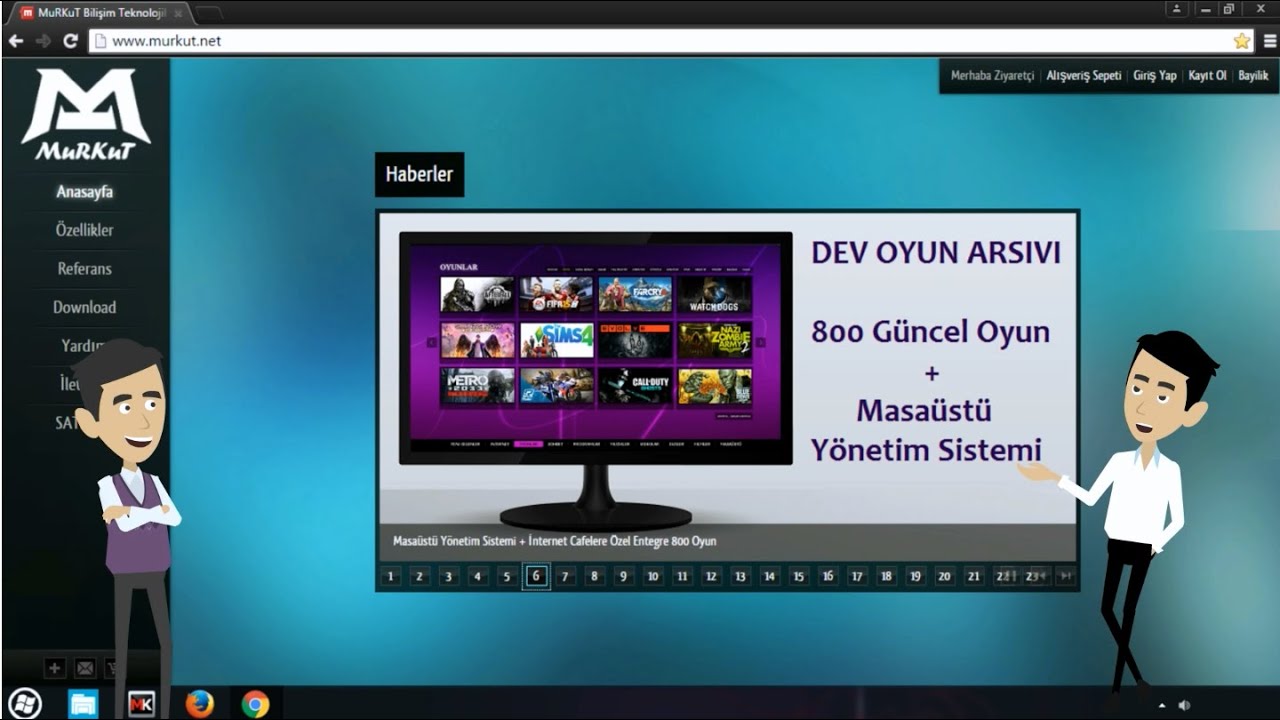Switch to news slide 10

point(653,576)
